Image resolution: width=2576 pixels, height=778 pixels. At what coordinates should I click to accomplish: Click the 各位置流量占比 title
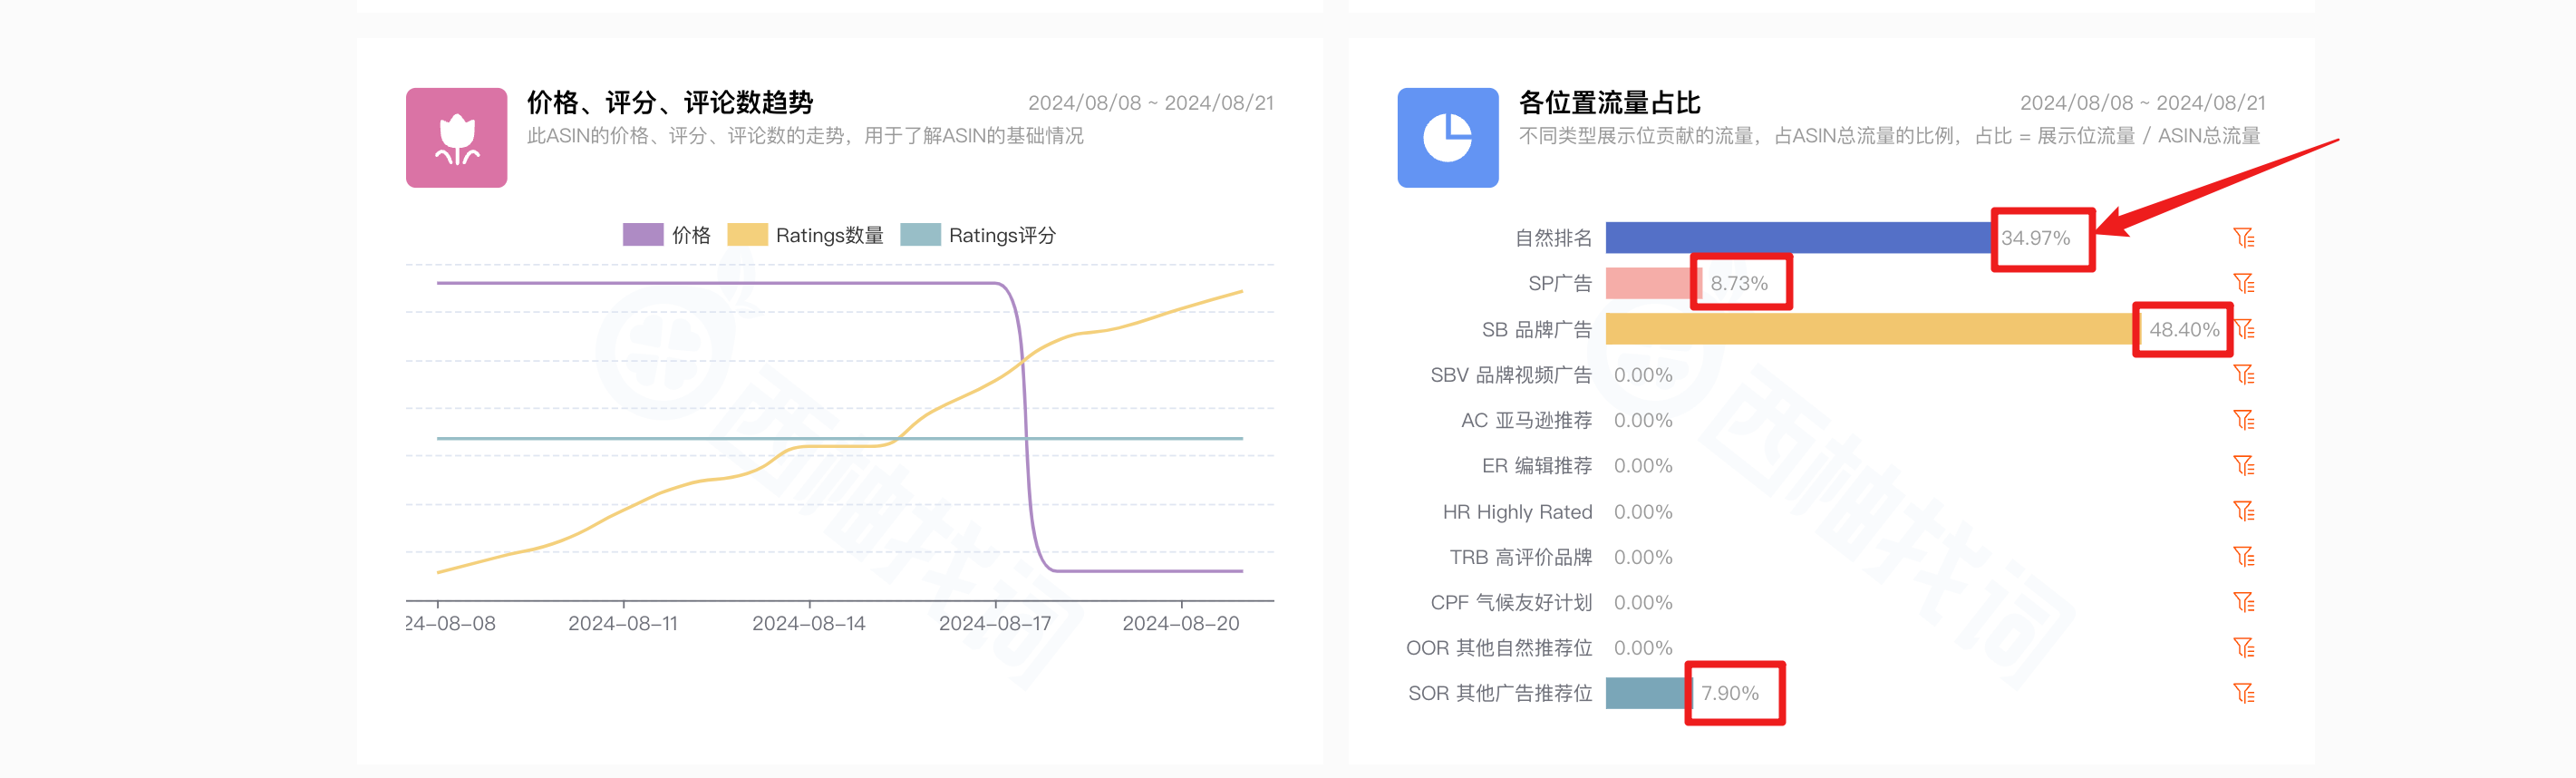(1609, 103)
